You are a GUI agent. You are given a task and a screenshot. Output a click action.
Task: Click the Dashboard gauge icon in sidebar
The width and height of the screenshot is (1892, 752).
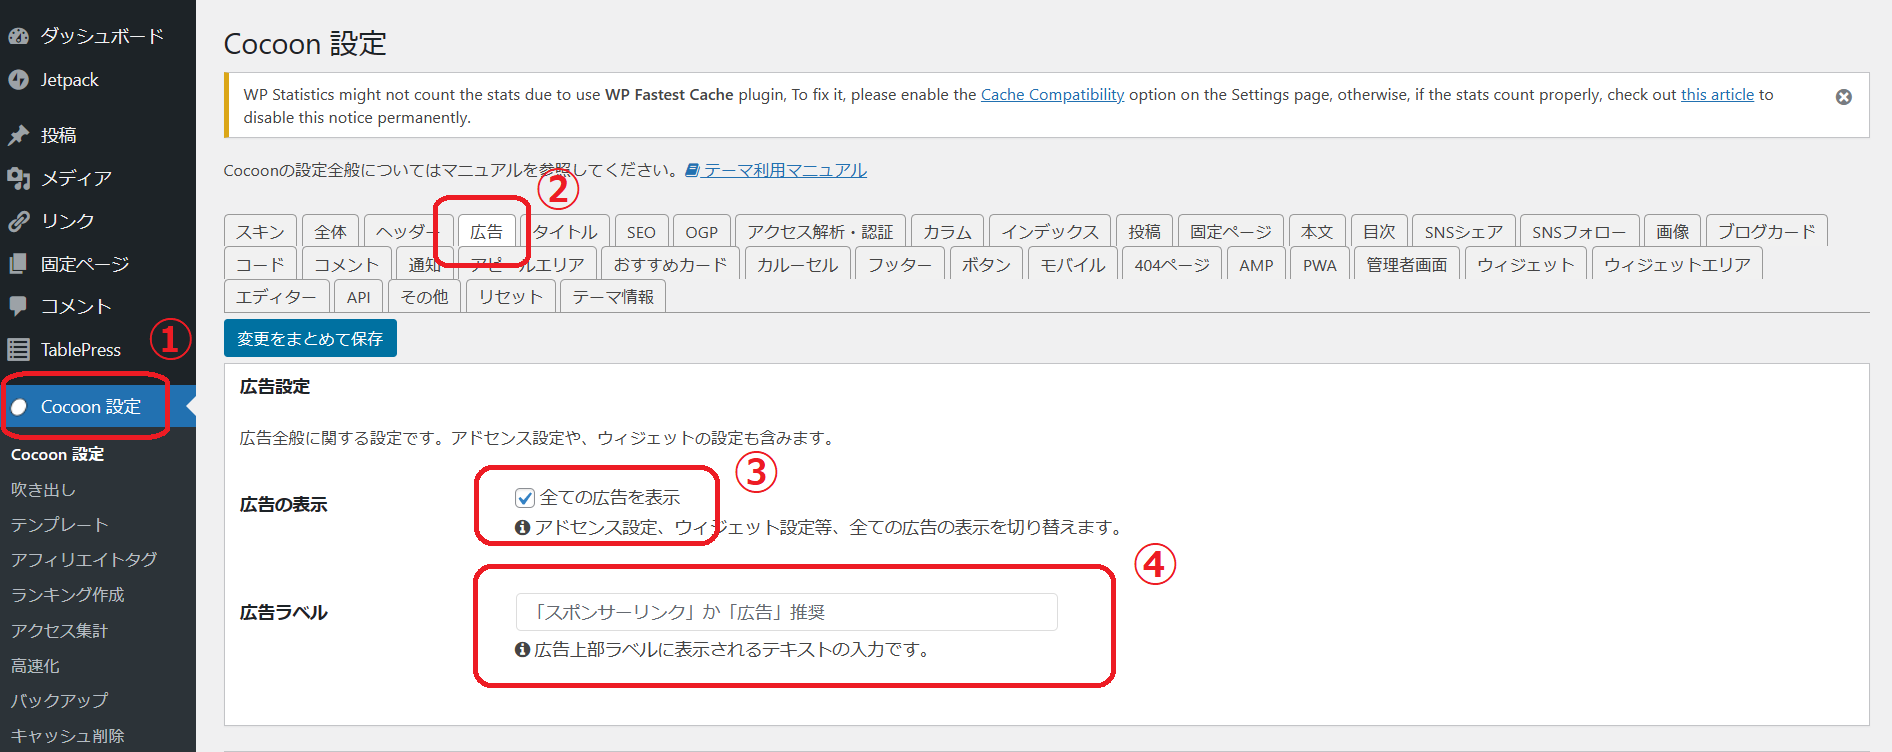[18, 37]
